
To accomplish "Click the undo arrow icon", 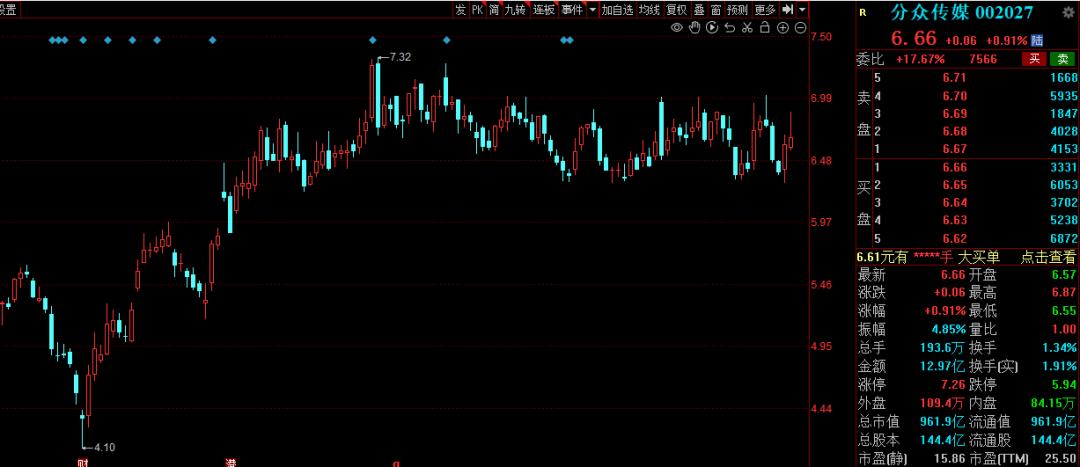I will point(730,28).
